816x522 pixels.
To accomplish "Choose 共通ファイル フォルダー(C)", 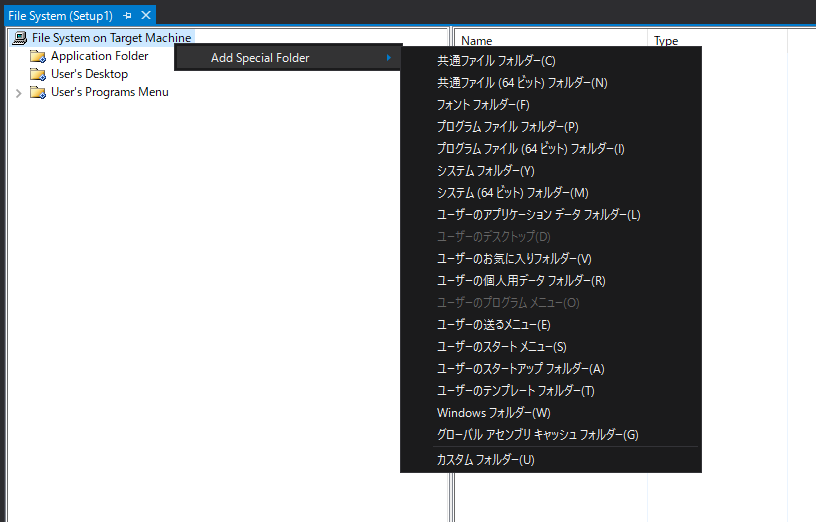I will 551,61.
